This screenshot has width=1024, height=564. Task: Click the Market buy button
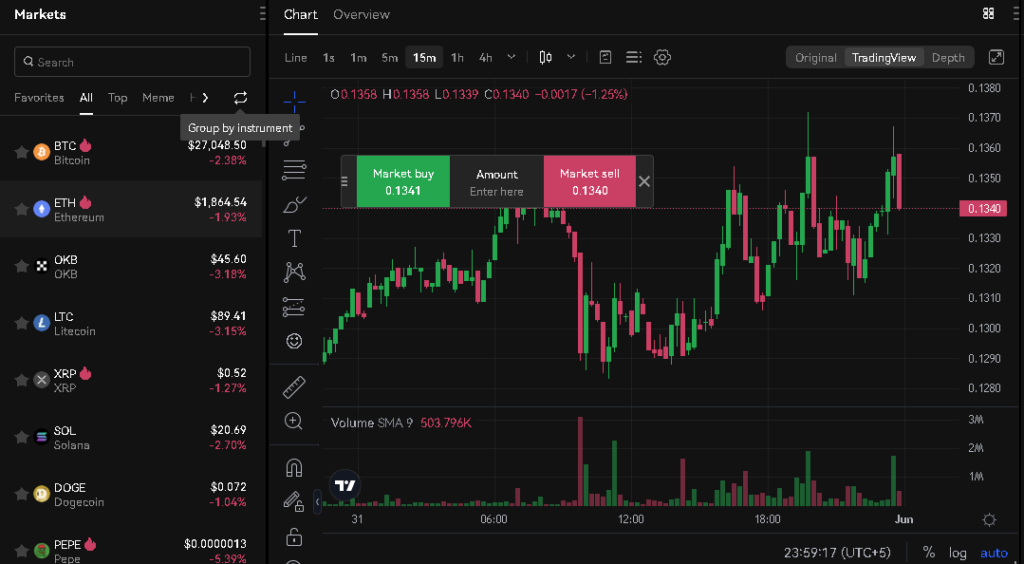pyautogui.click(x=403, y=181)
